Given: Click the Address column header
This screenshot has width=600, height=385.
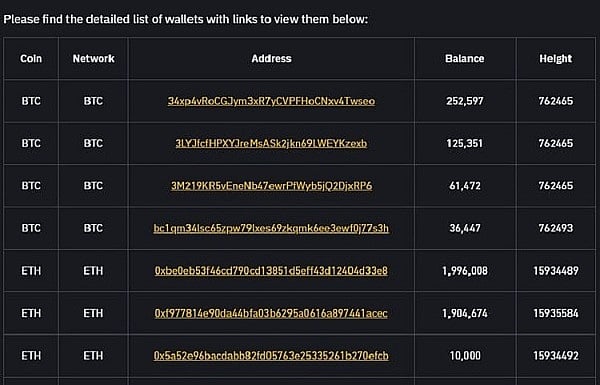Looking at the screenshot, I should pos(271,59).
